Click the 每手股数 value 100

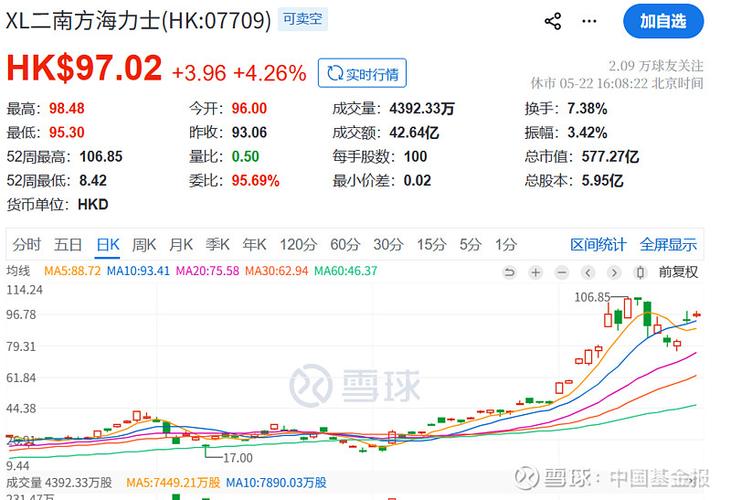pyautogui.click(x=415, y=157)
